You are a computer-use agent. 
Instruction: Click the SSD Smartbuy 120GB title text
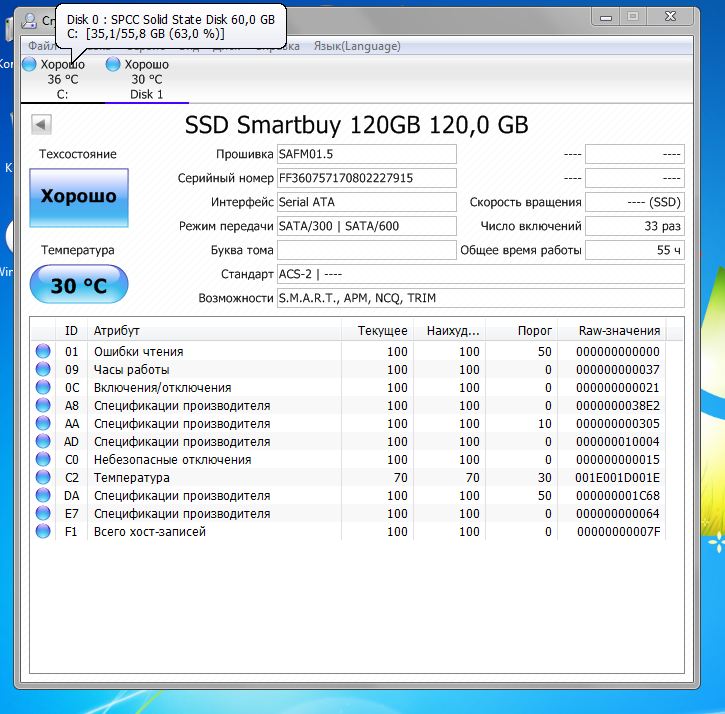356,125
